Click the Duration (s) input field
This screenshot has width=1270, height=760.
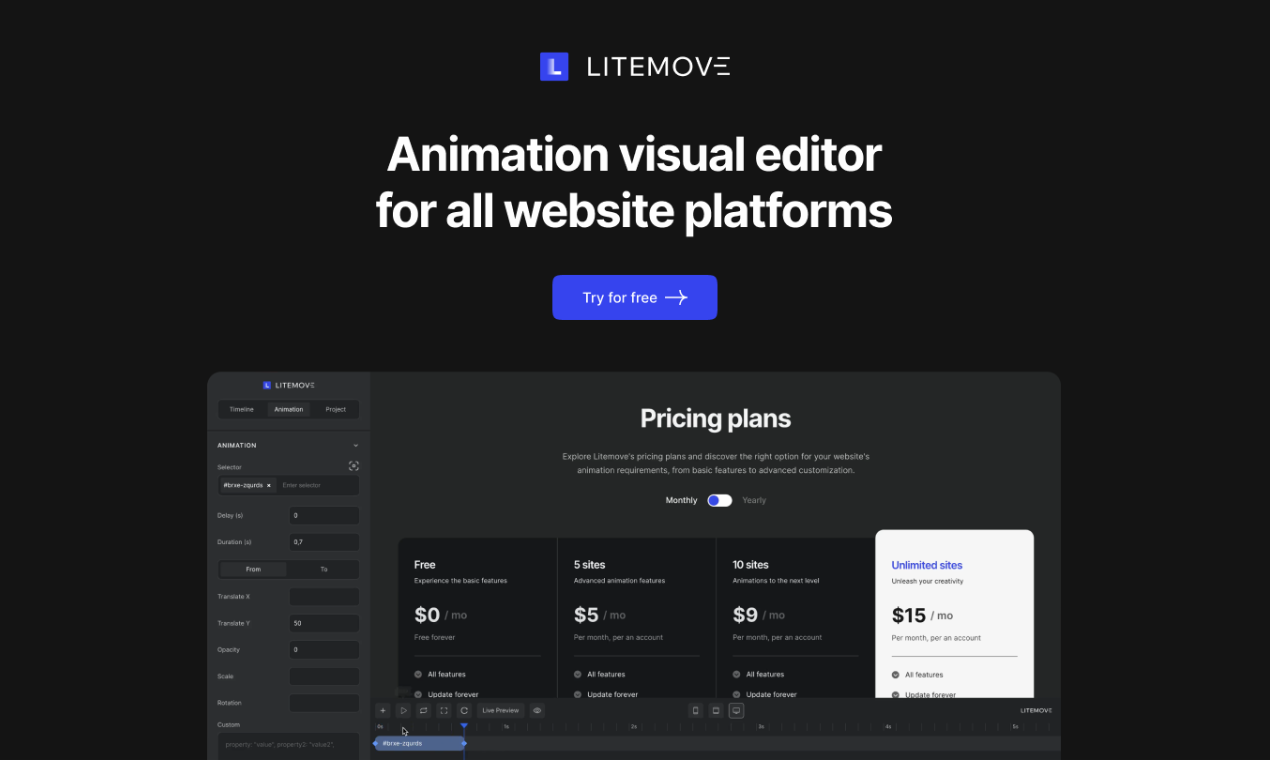324,542
